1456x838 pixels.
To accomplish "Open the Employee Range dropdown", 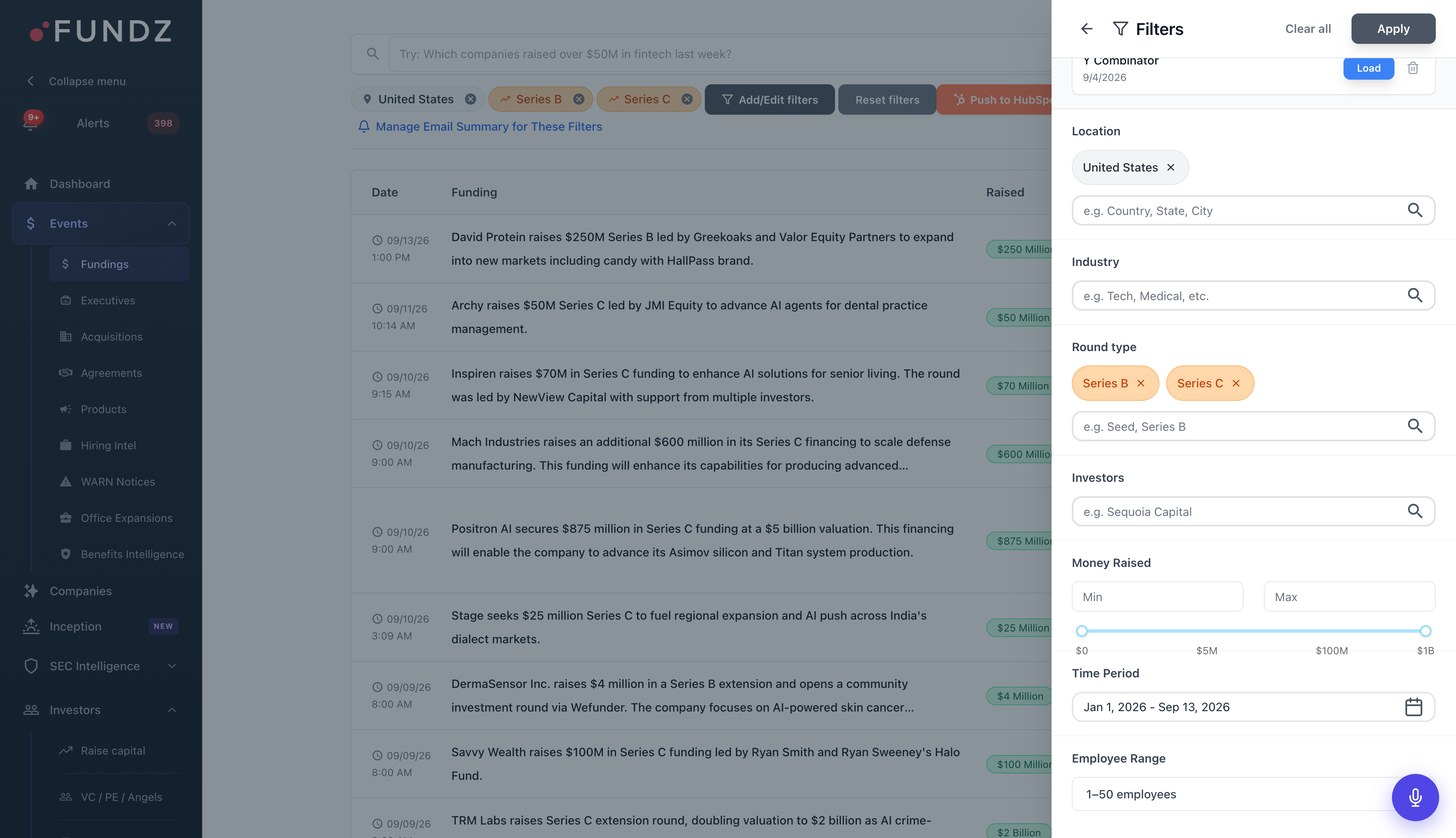I will pyautogui.click(x=1253, y=794).
